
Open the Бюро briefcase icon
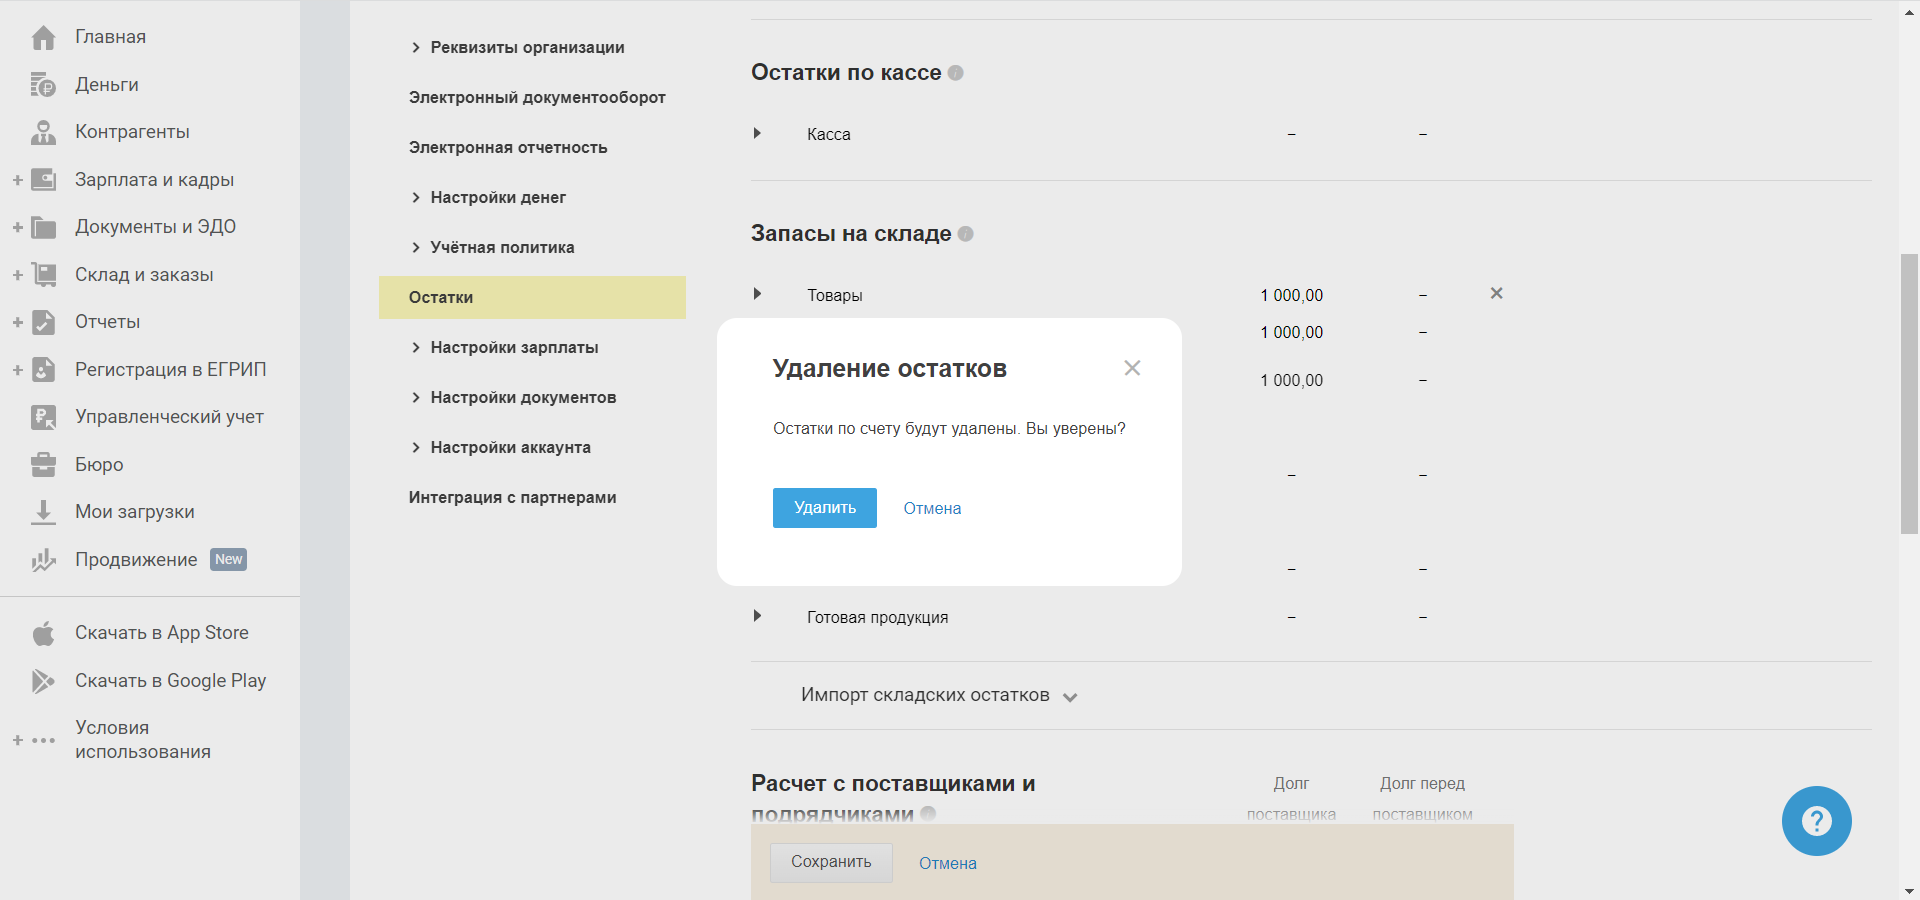pos(43,465)
